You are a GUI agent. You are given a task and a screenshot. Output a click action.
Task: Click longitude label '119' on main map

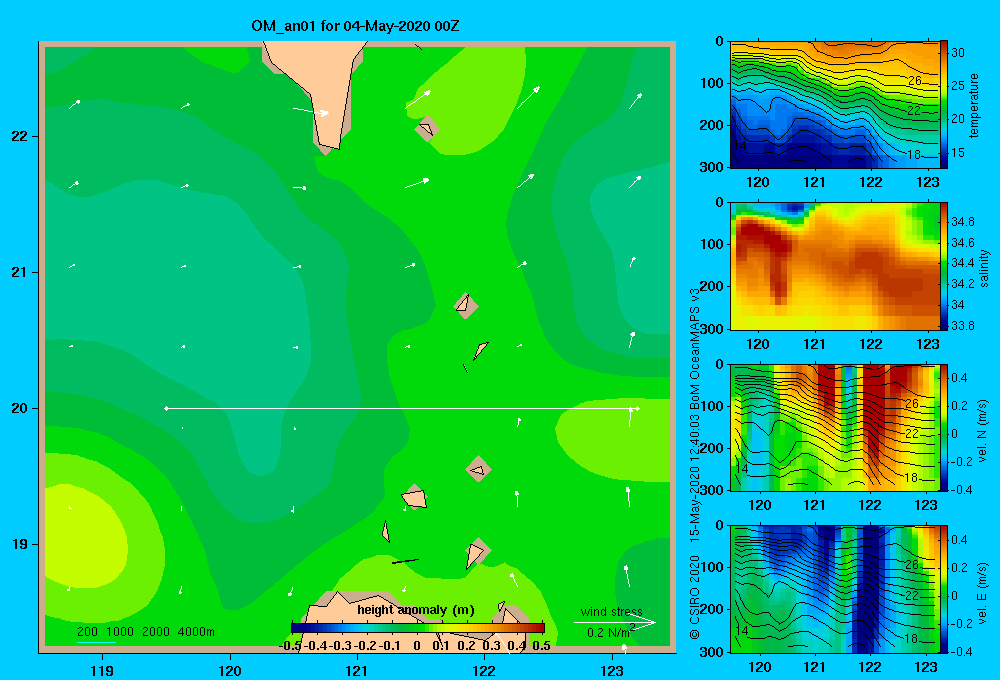pyautogui.click(x=102, y=670)
